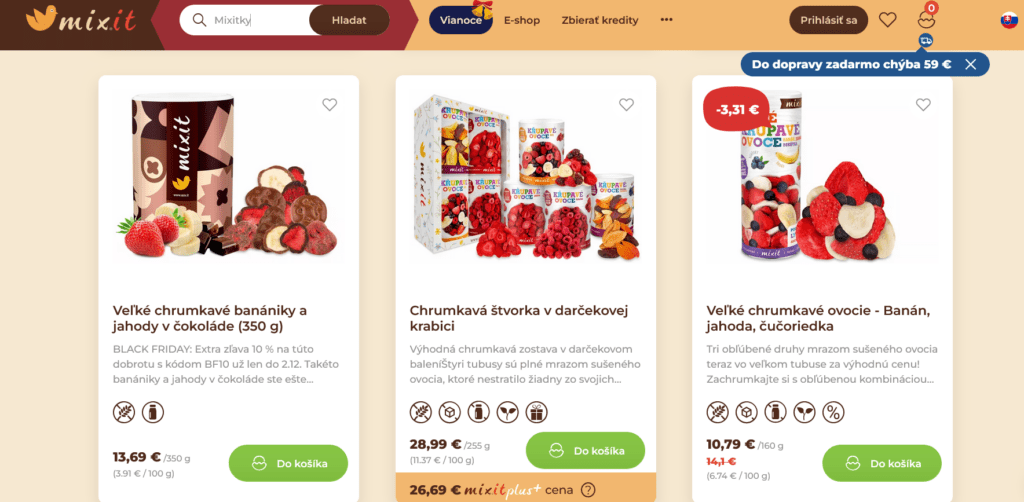The image size is (1024, 502).
Task: Open the wishlist heart icon in header
Action: [888, 20]
